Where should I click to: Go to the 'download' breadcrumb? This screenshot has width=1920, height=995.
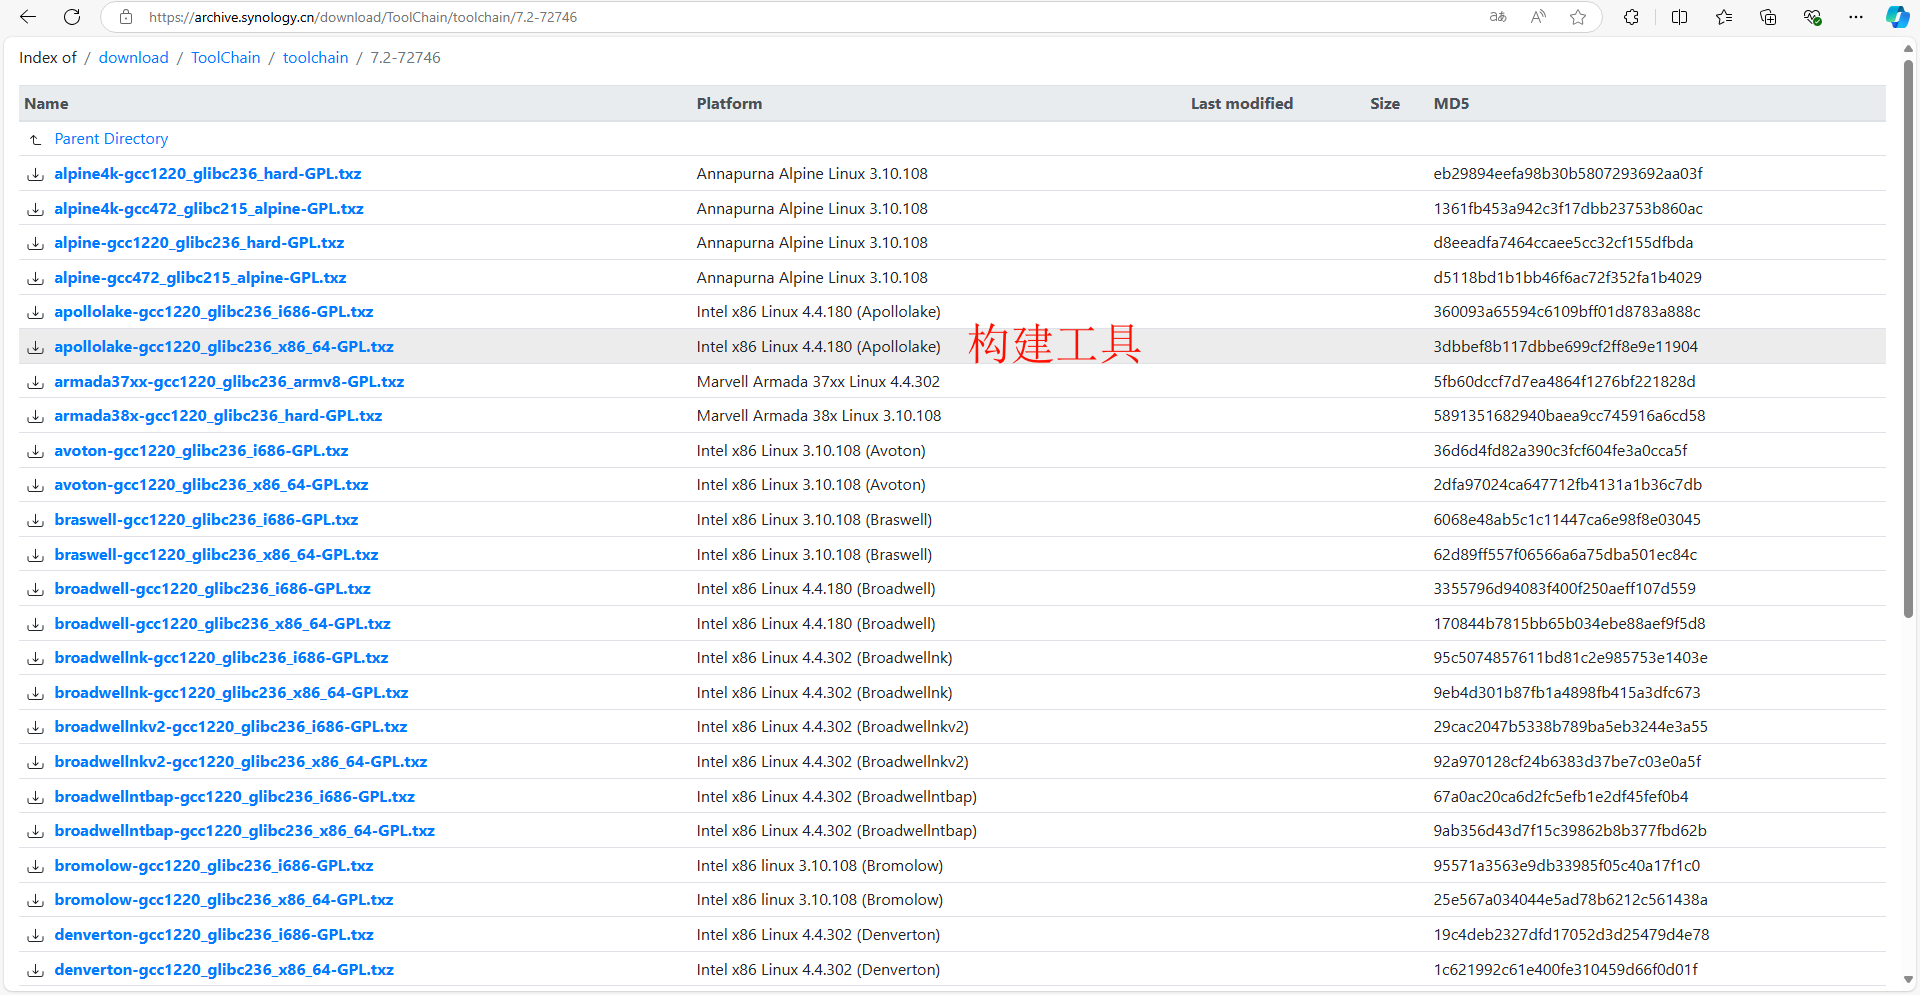[133, 58]
